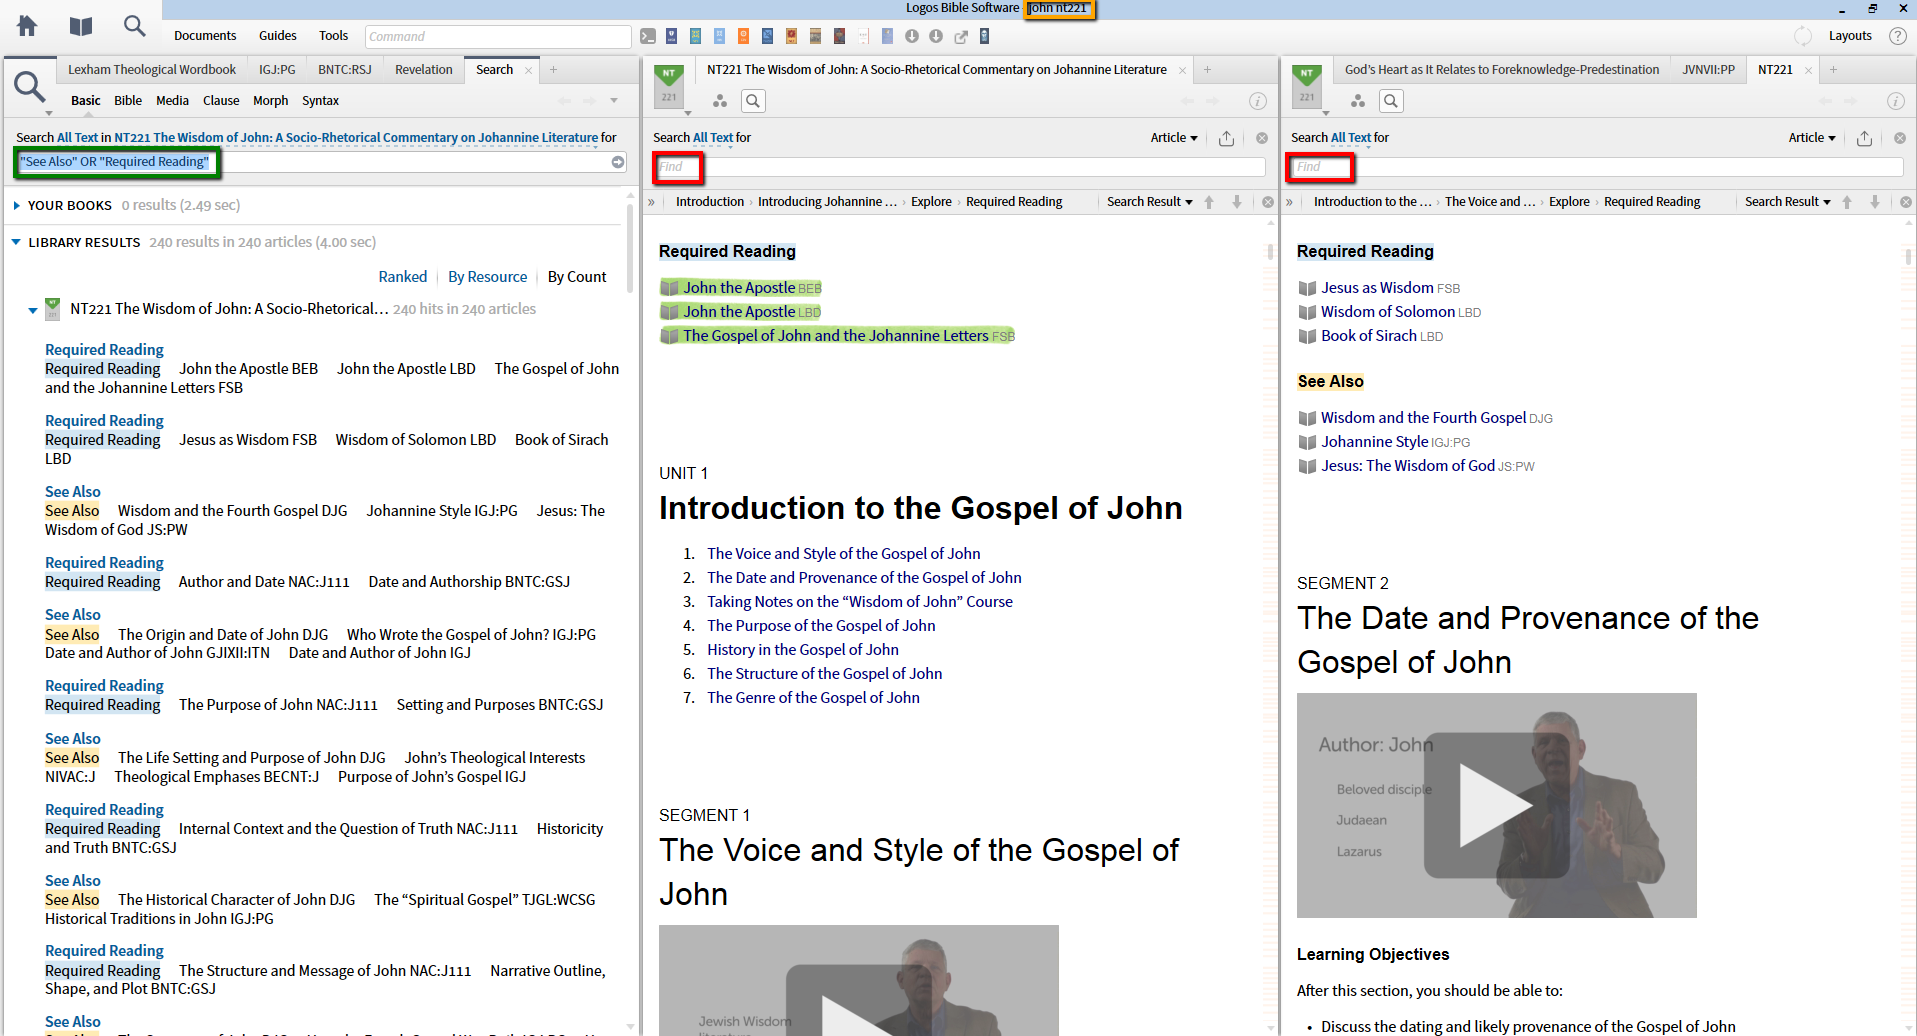1917x1036 pixels.
Task: Open visual filters in the middle NT221 panel
Action: point(719,101)
